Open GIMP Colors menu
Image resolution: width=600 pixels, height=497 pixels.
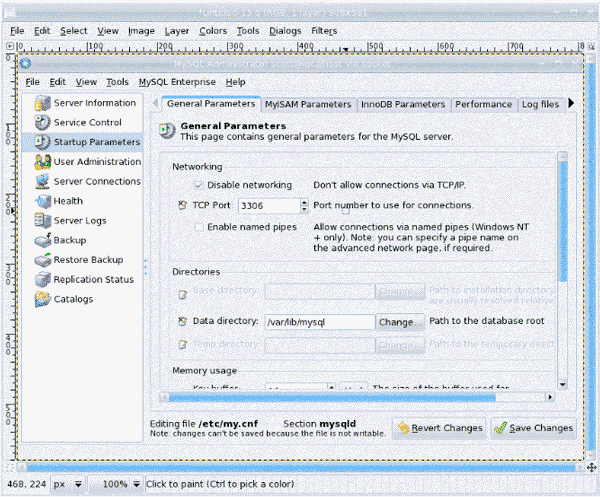[x=213, y=31]
